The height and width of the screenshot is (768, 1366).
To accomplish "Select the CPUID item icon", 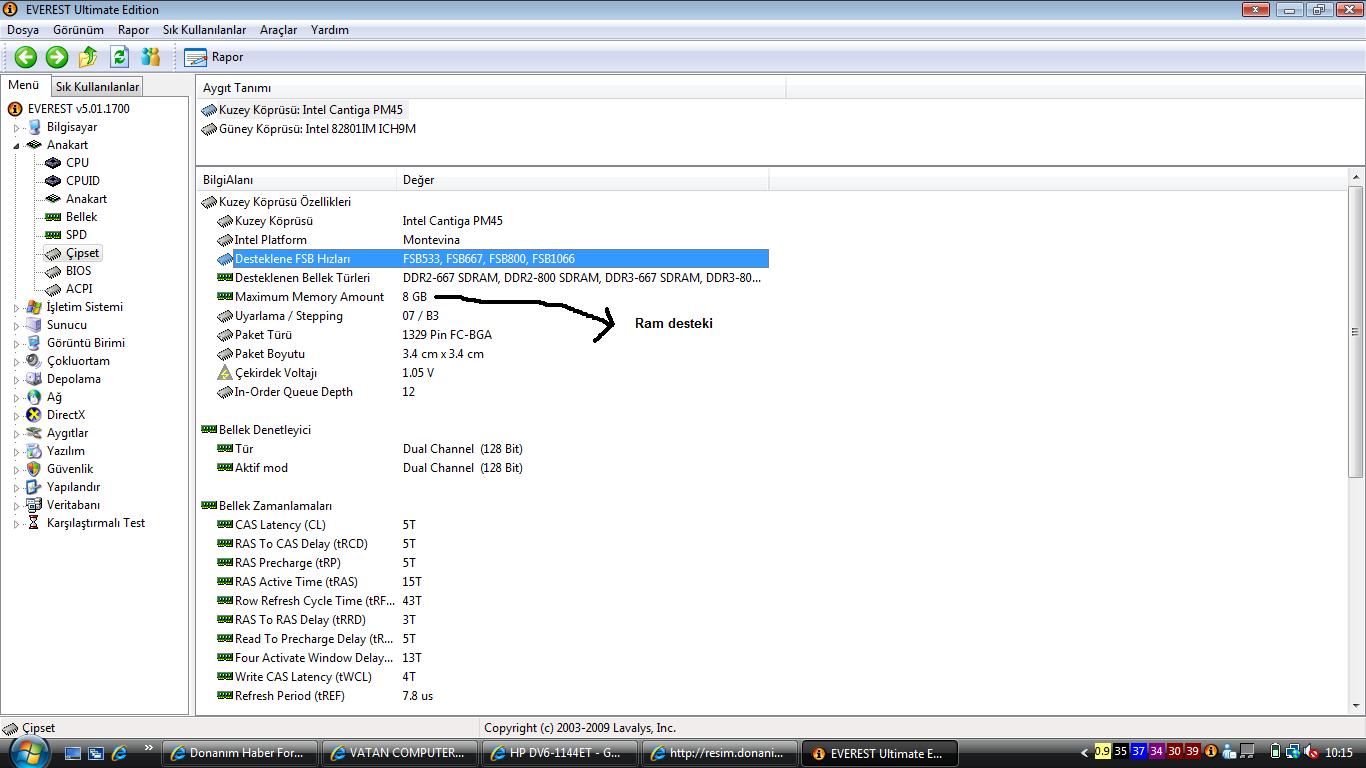I will [x=53, y=180].
